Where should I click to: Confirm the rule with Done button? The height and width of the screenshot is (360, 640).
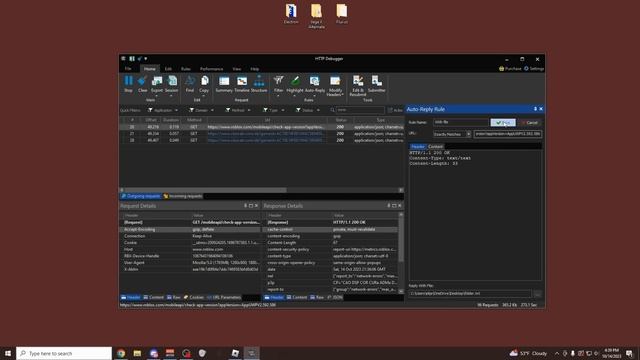pos(503,122)
